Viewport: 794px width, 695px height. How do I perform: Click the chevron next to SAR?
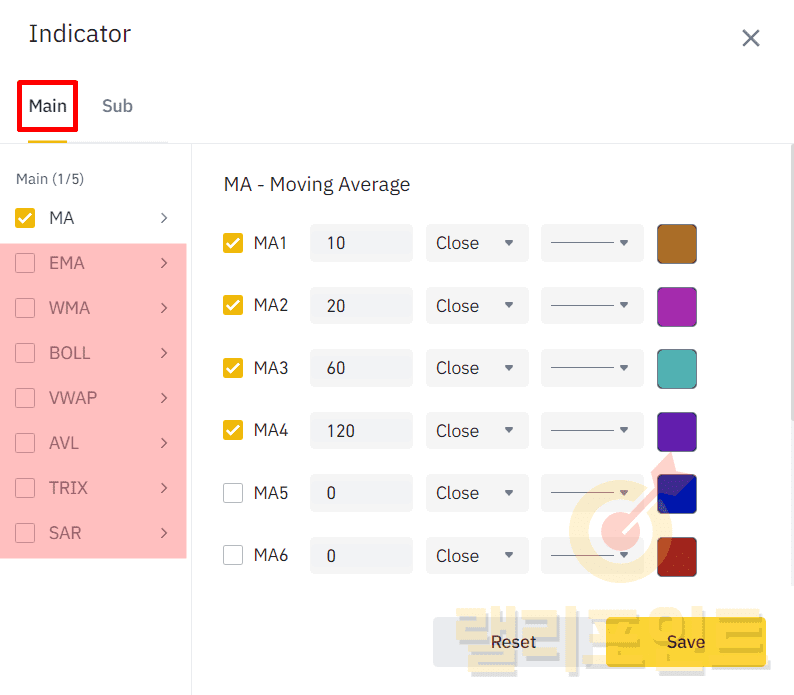[164, 533]
